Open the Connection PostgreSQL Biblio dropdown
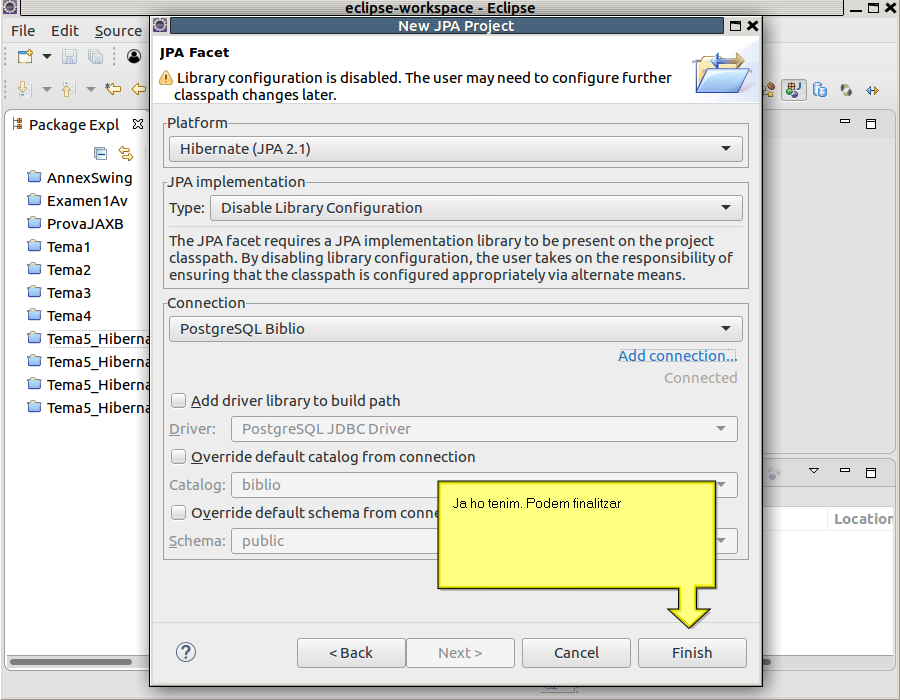This screenshot has height=700, width=900. point(456,329)
